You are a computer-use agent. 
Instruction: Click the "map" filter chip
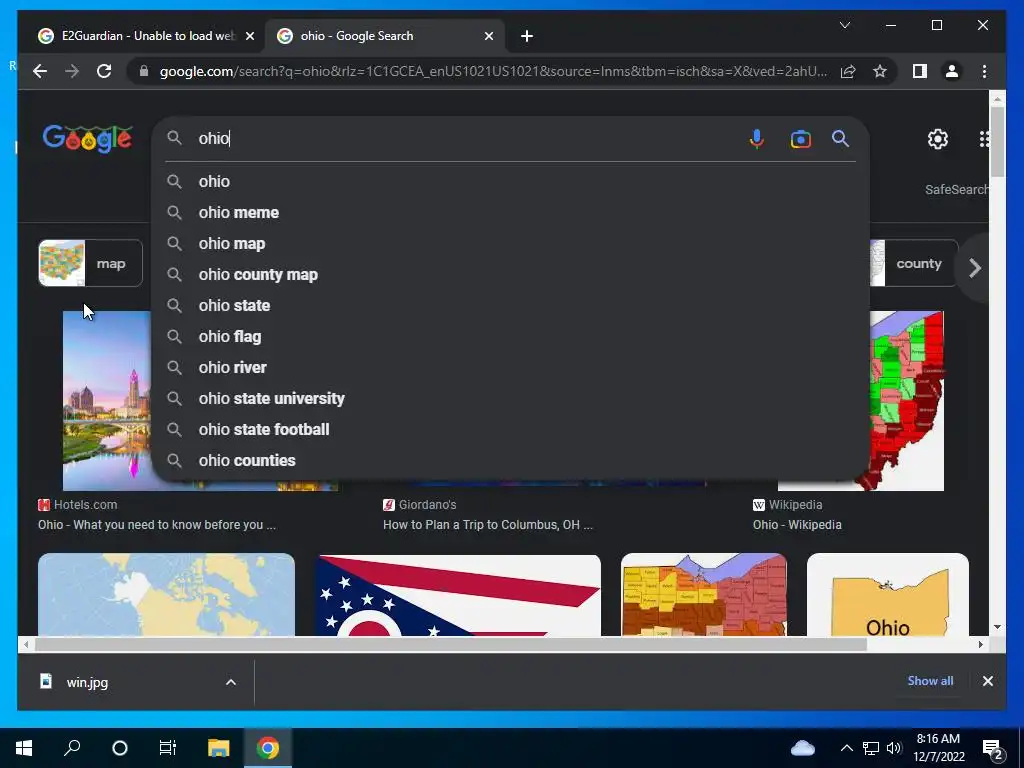[90, 263]
